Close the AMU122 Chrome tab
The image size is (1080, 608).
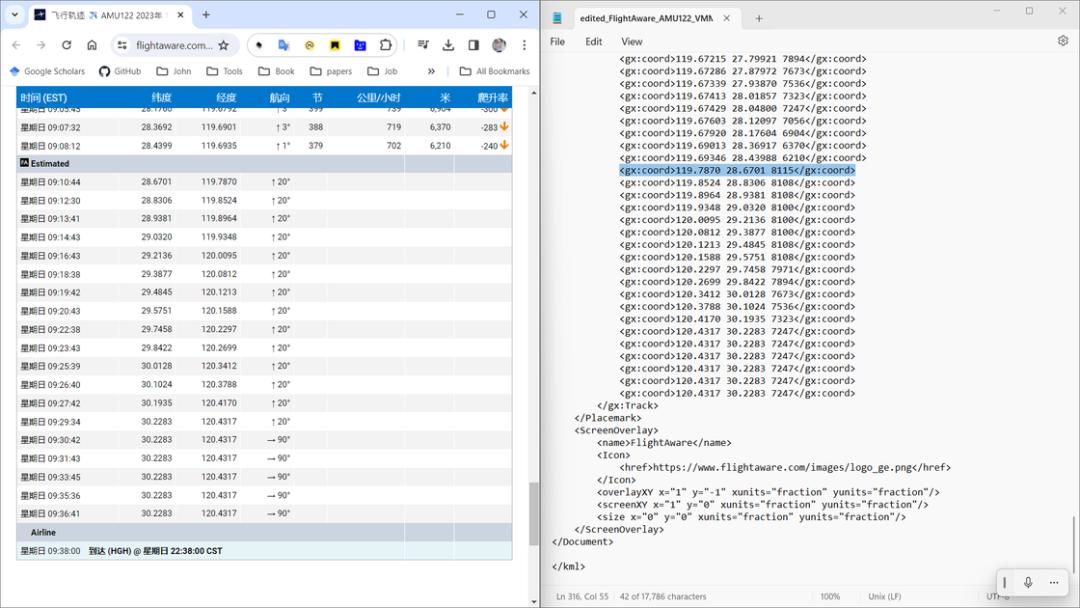coord(180,14)
